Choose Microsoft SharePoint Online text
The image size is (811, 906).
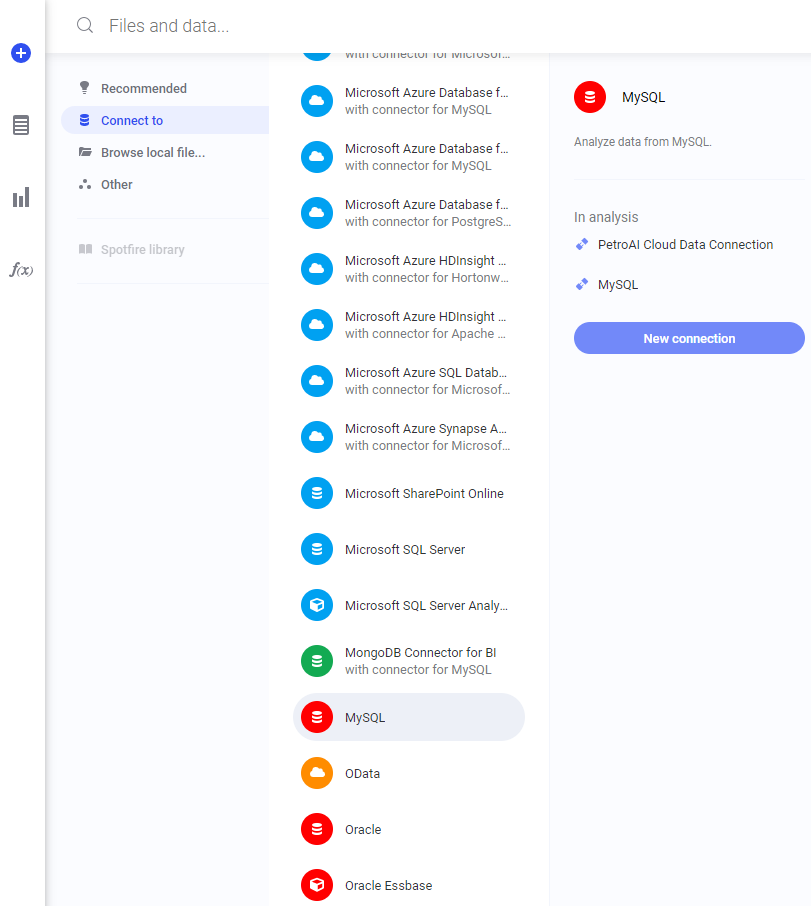(x=424, y=493)
